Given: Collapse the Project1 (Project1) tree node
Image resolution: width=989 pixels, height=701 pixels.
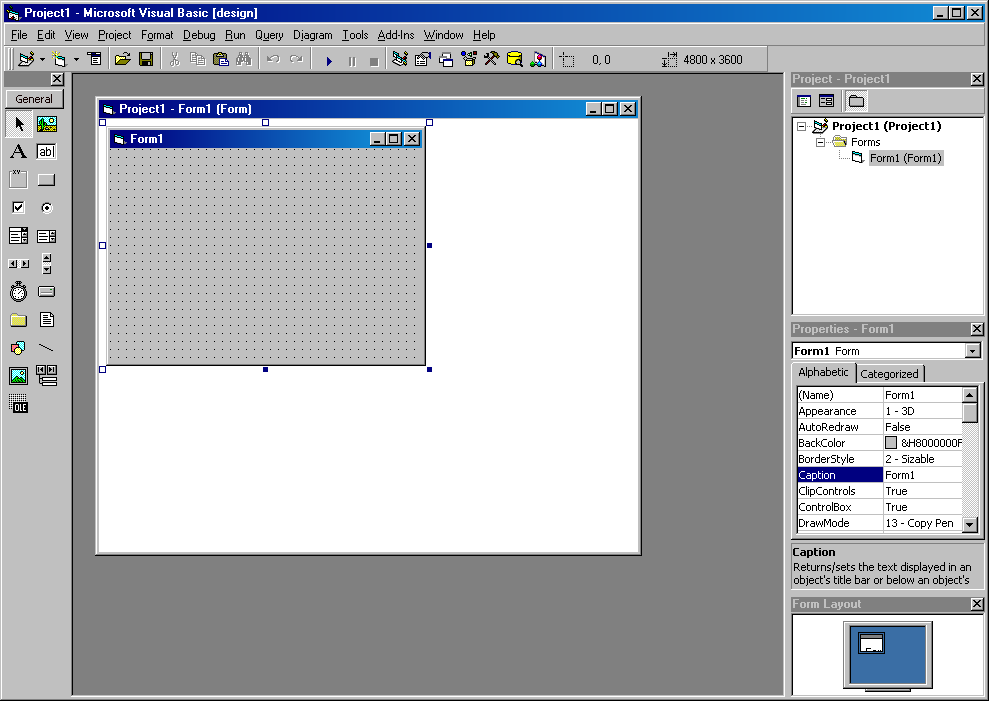Looking at the screenshot, I should point(802,126).
